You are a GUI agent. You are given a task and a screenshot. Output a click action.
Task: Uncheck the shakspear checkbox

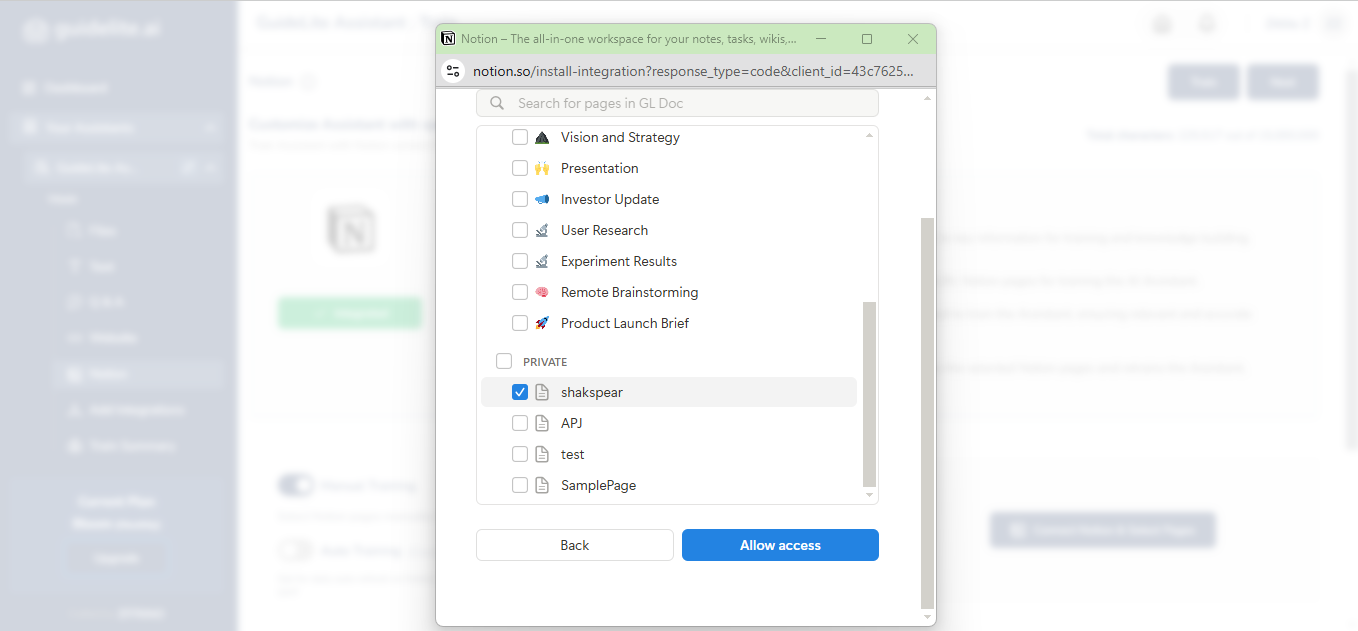click(x=520, y=392)
